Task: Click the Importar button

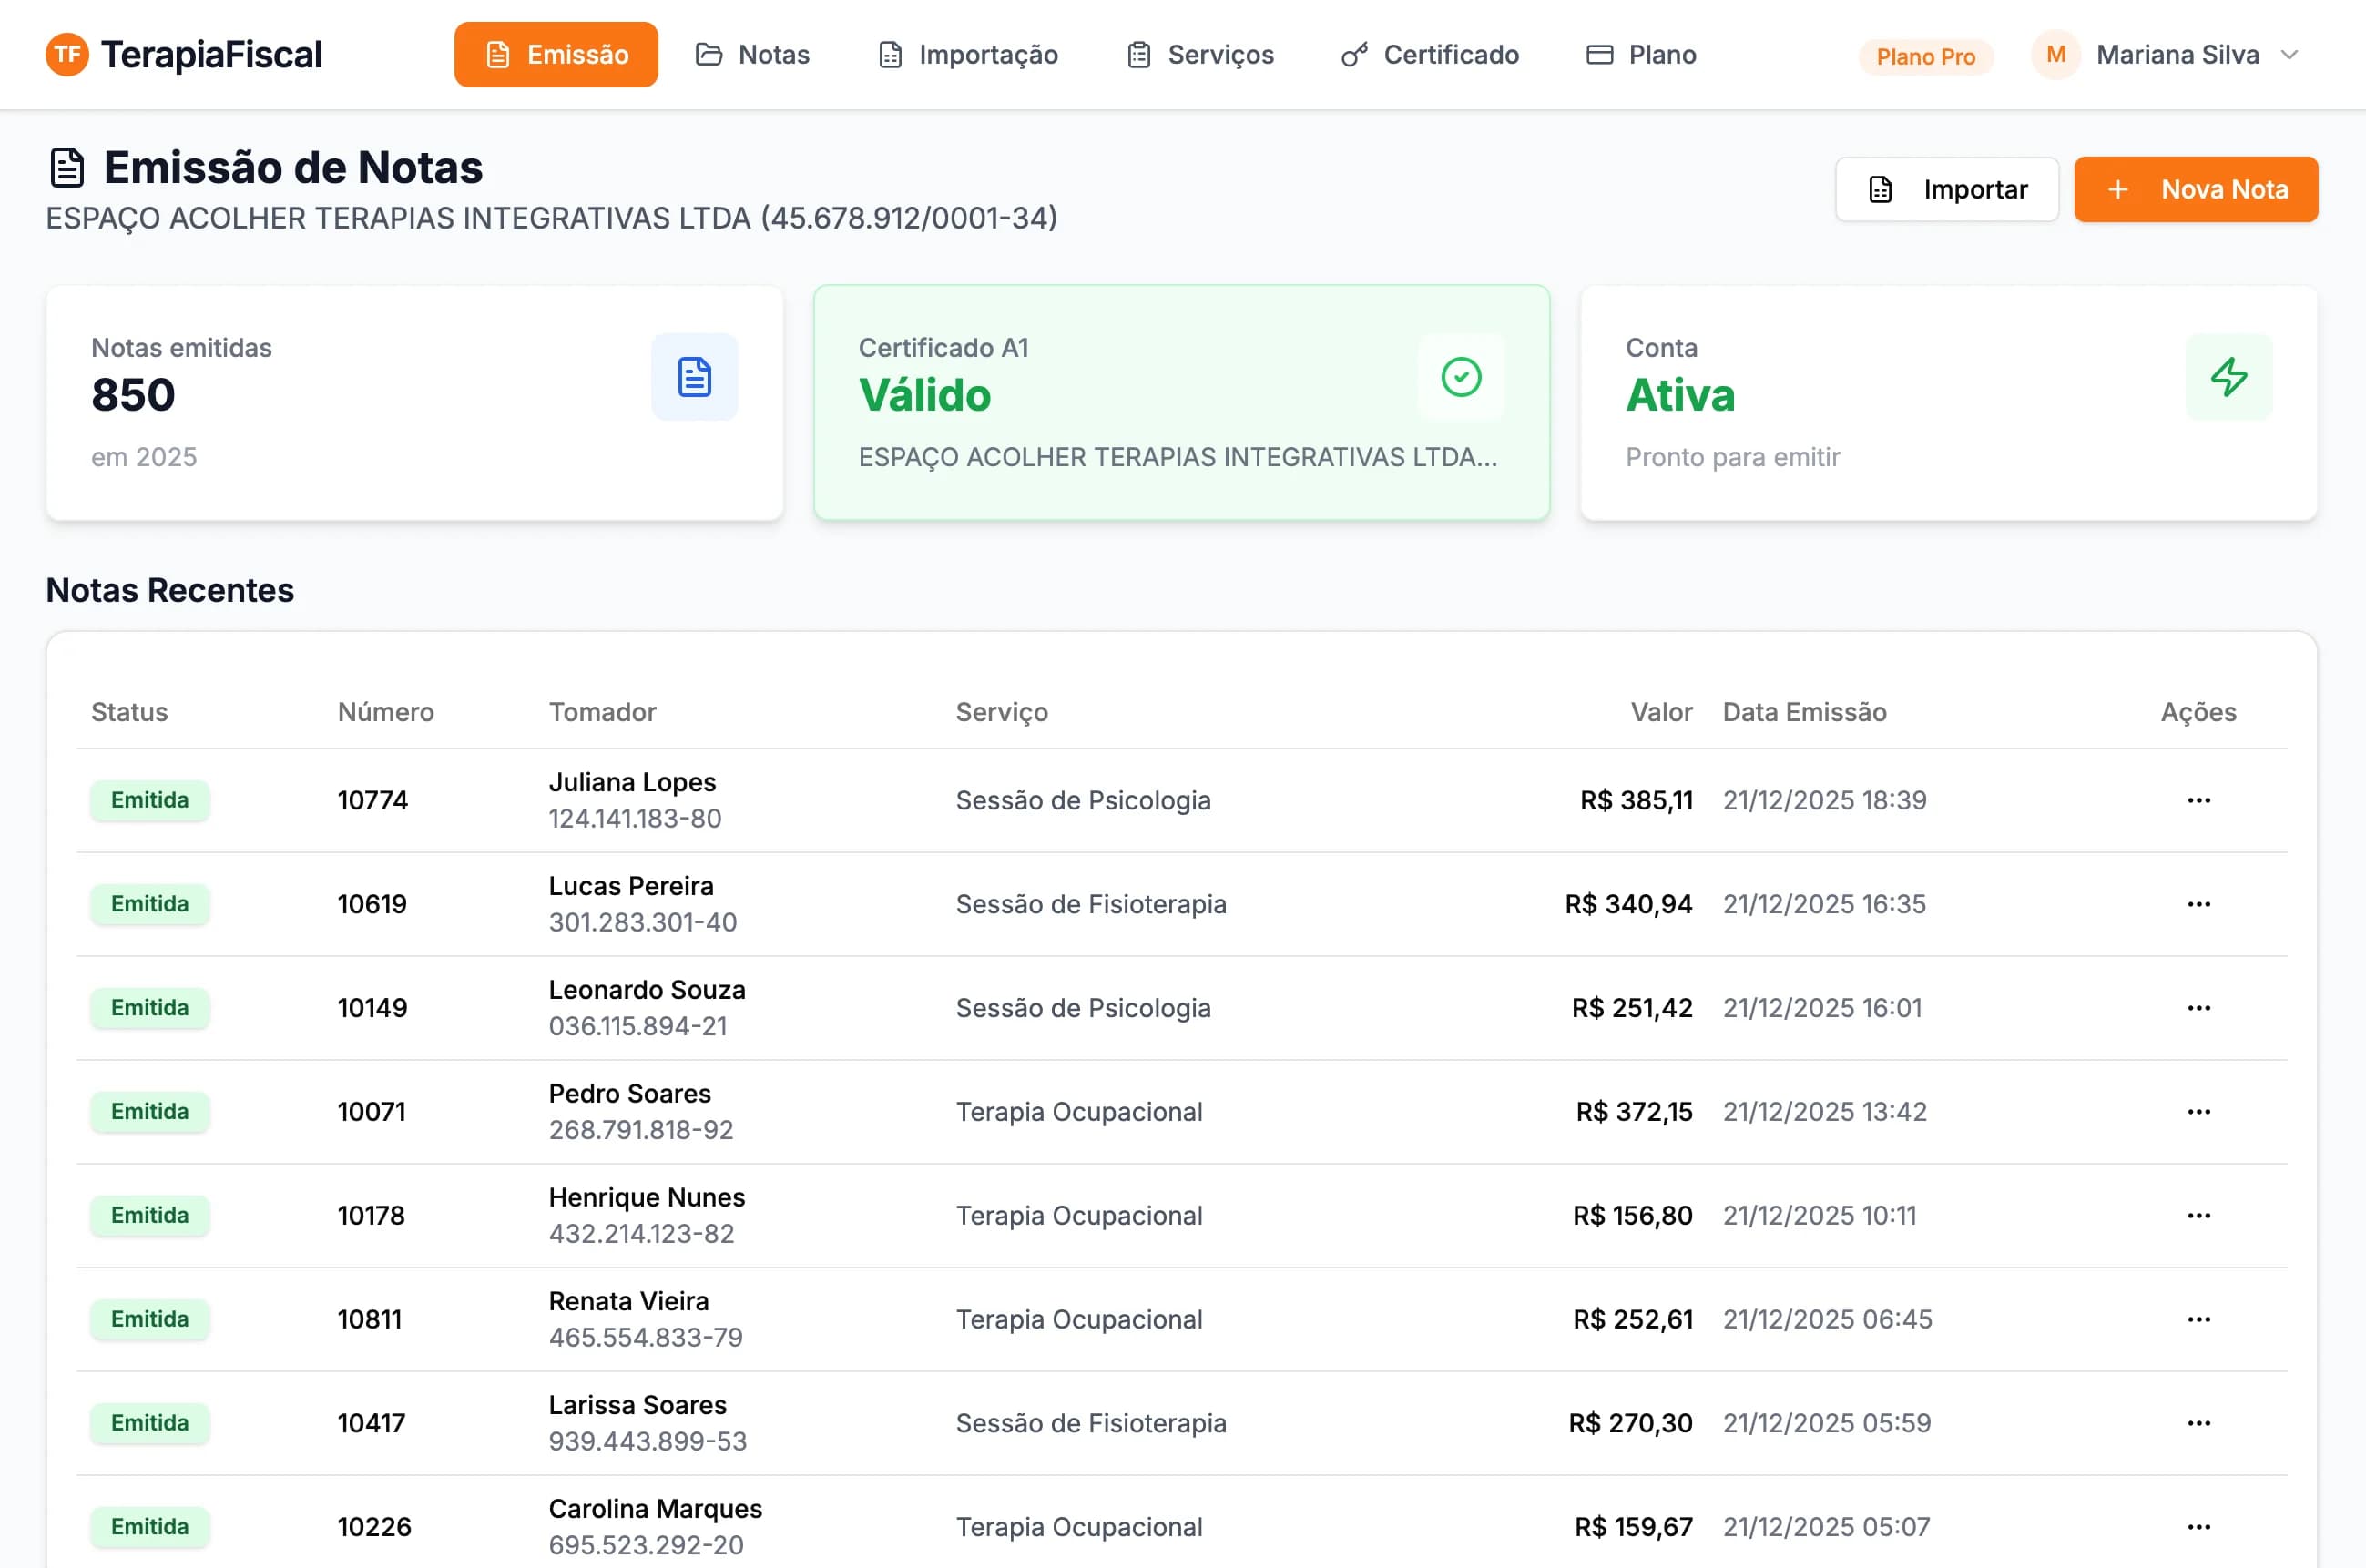Action: 1946,189
